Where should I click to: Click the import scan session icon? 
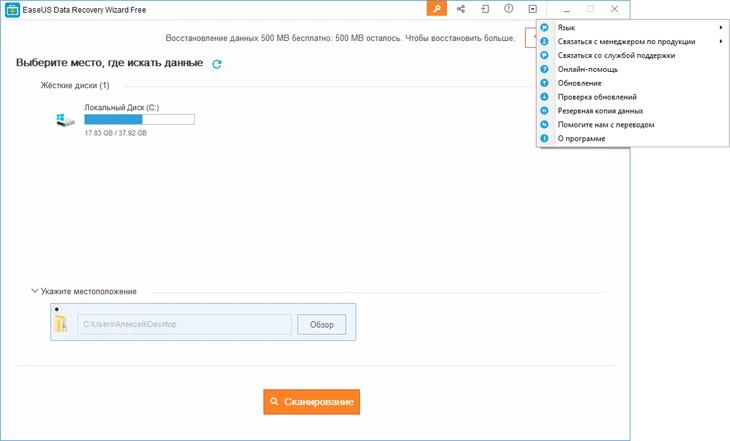coord(485,9)
